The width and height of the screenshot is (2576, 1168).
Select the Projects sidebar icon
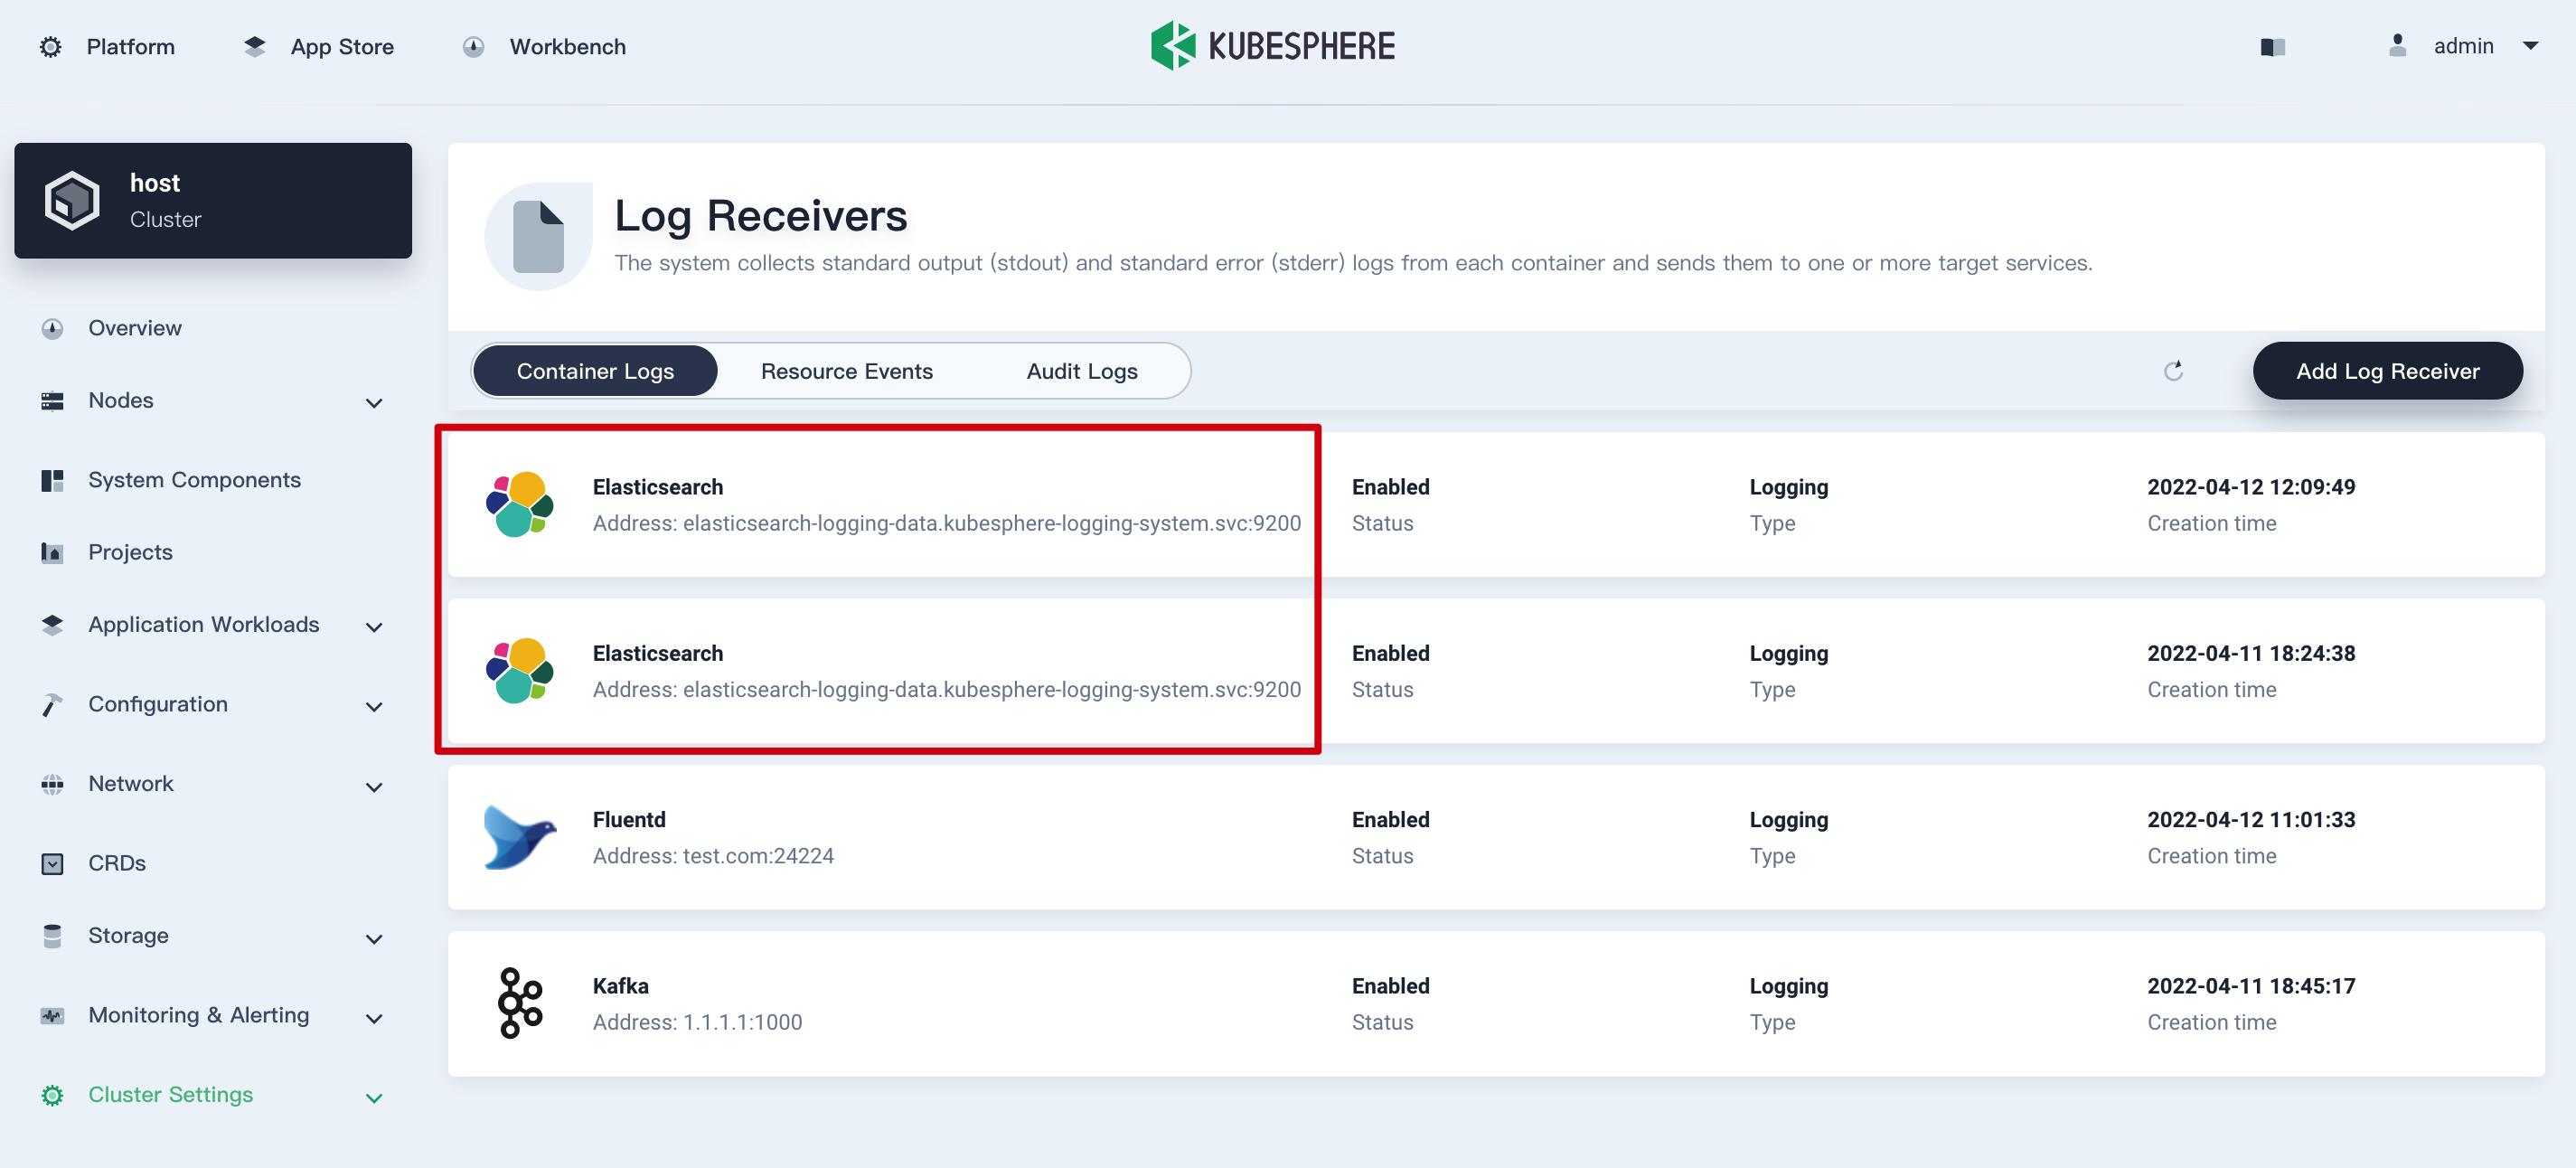click(x=51, y=551)
